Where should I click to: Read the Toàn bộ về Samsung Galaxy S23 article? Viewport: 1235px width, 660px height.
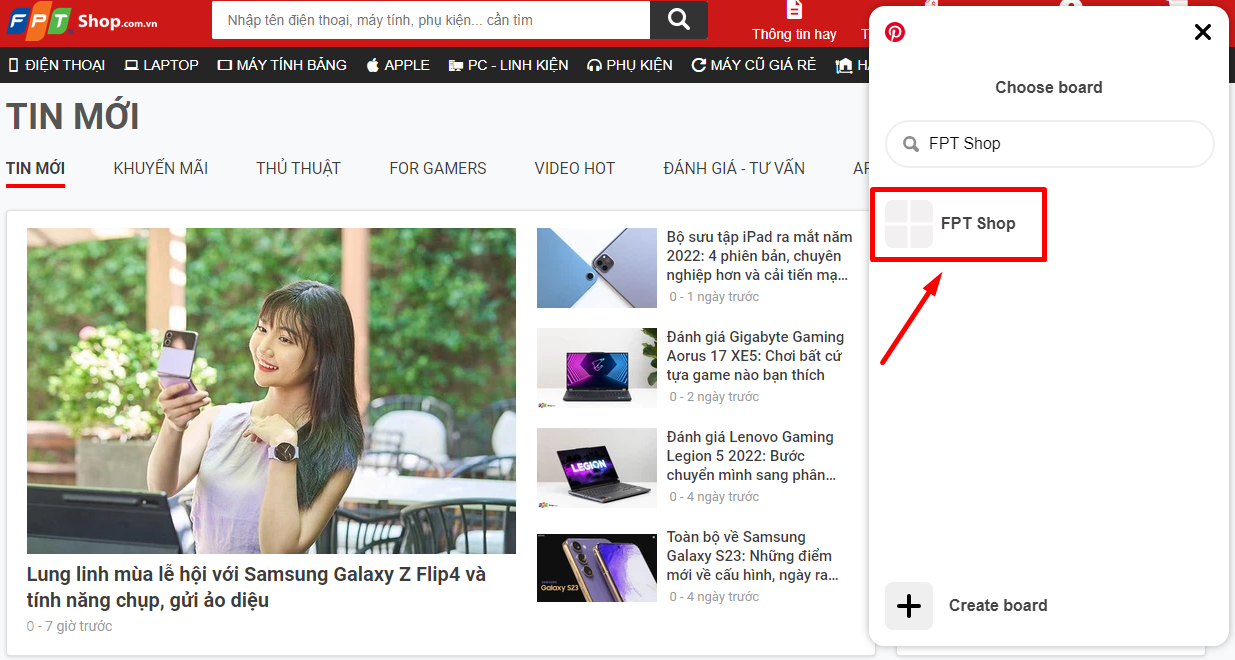click(753, 556)
